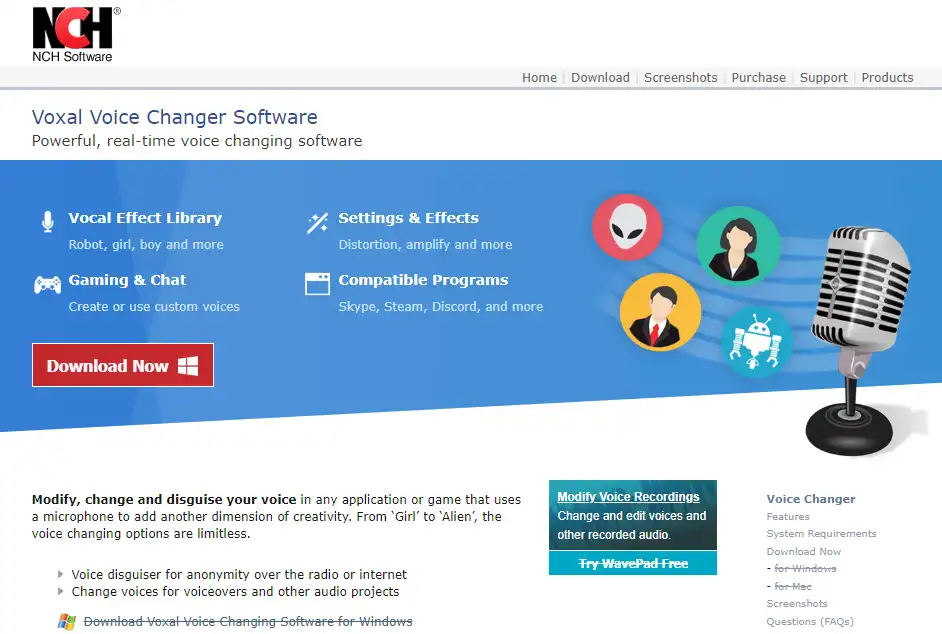This screenshot has width=942, height=634.
Task: Click the red Download Now button
Action: 123,365
